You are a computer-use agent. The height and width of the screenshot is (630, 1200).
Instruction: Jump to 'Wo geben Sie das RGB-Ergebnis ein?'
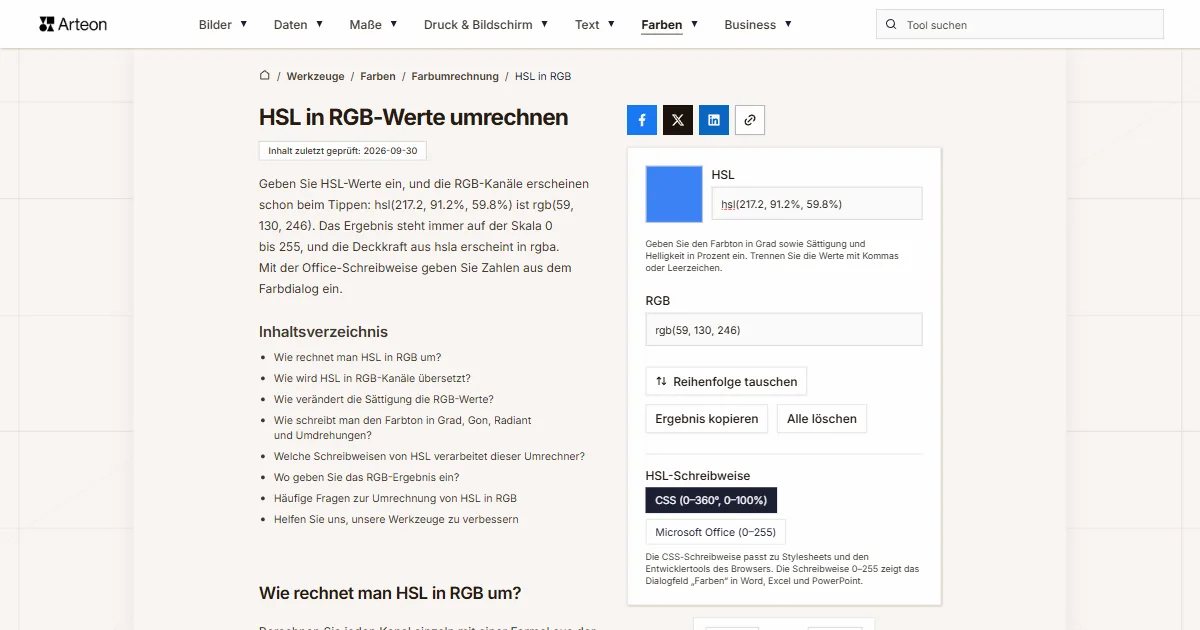(x=367, y=477)
